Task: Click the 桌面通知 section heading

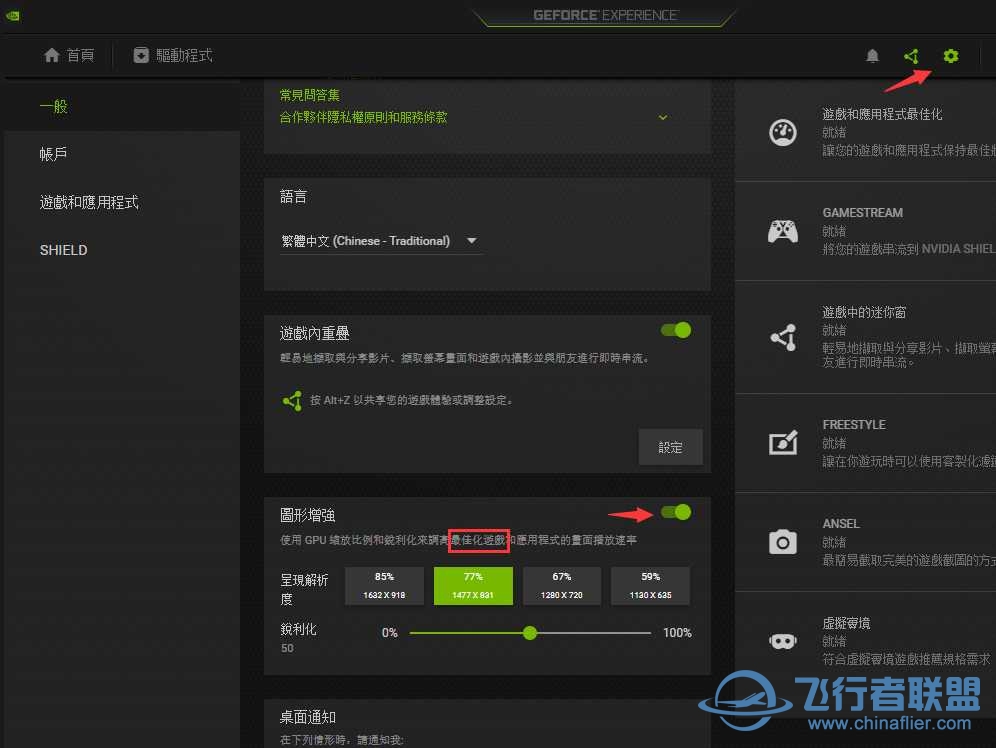Action: coord(307,717)
